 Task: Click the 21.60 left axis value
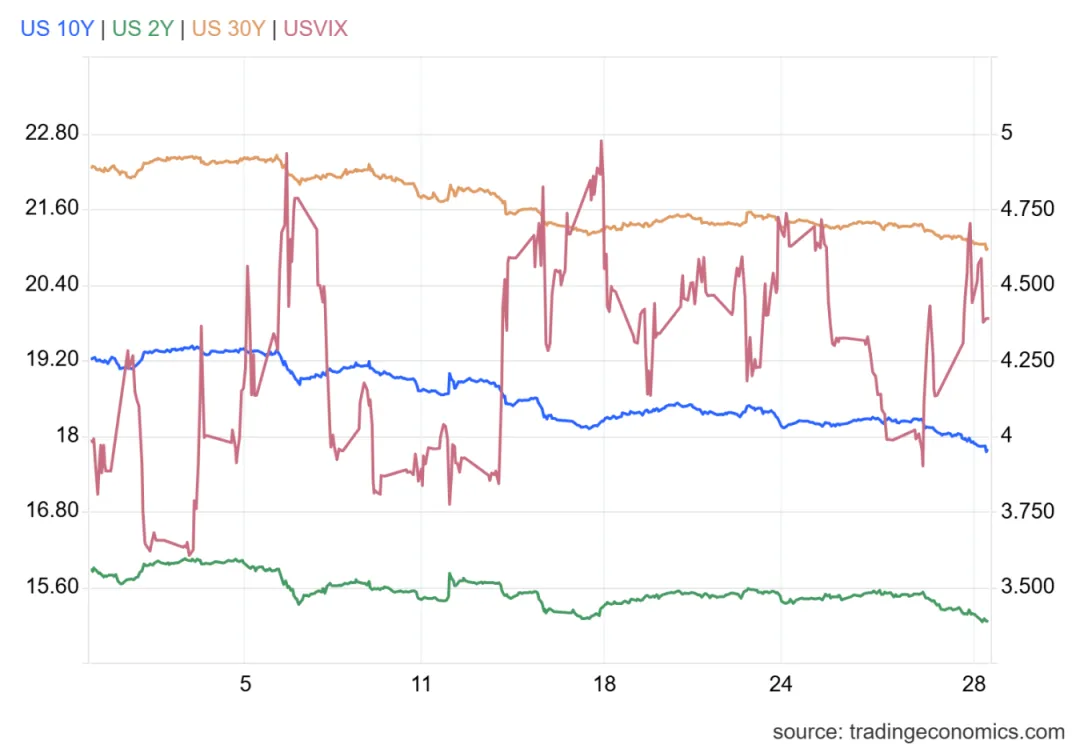pos(51,209)
